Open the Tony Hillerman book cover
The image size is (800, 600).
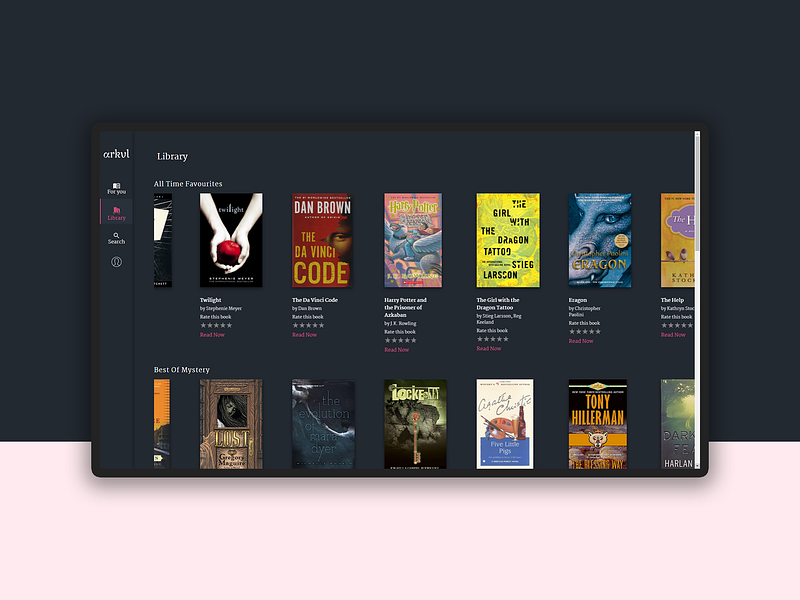point(598,424)
